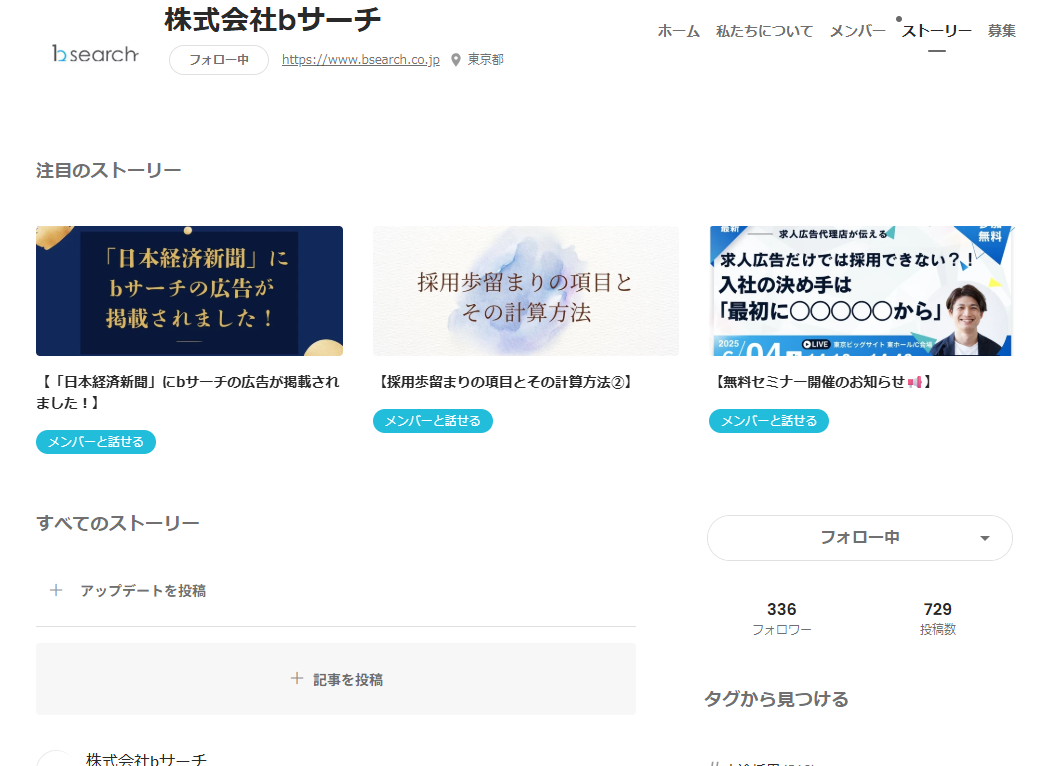
Task: Click メンバーと話せる tag under 無料セミナー story
Action: (768, 421)
